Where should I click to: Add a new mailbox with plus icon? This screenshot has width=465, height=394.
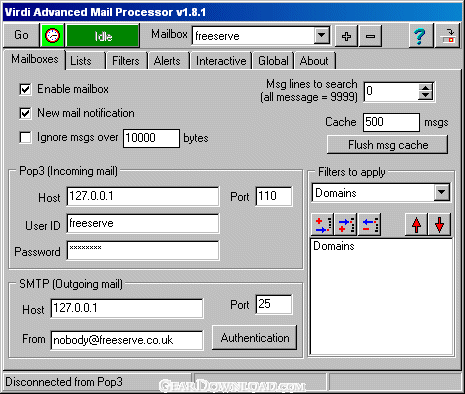(346, 36)
